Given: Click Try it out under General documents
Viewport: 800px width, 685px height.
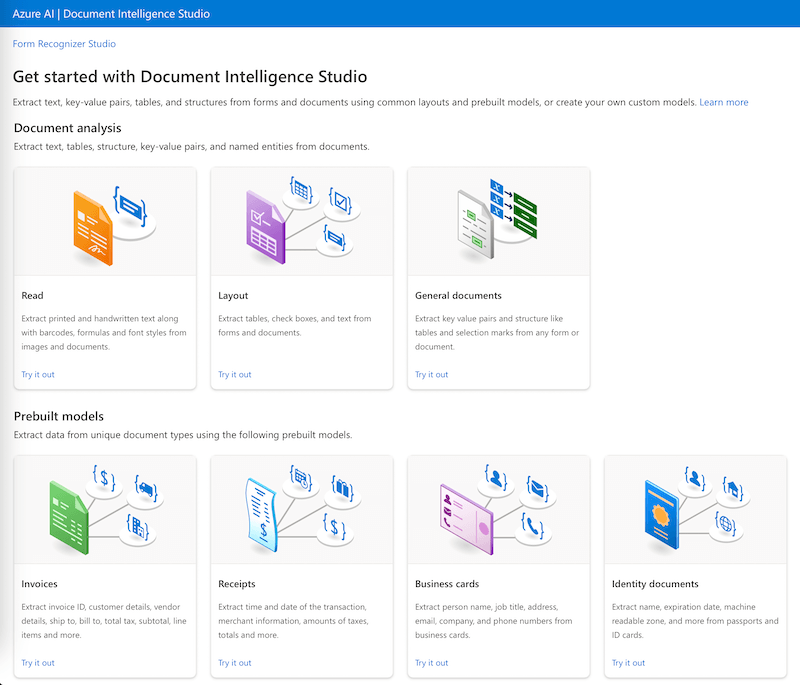Looking at the screenshot, I should 432,375.
